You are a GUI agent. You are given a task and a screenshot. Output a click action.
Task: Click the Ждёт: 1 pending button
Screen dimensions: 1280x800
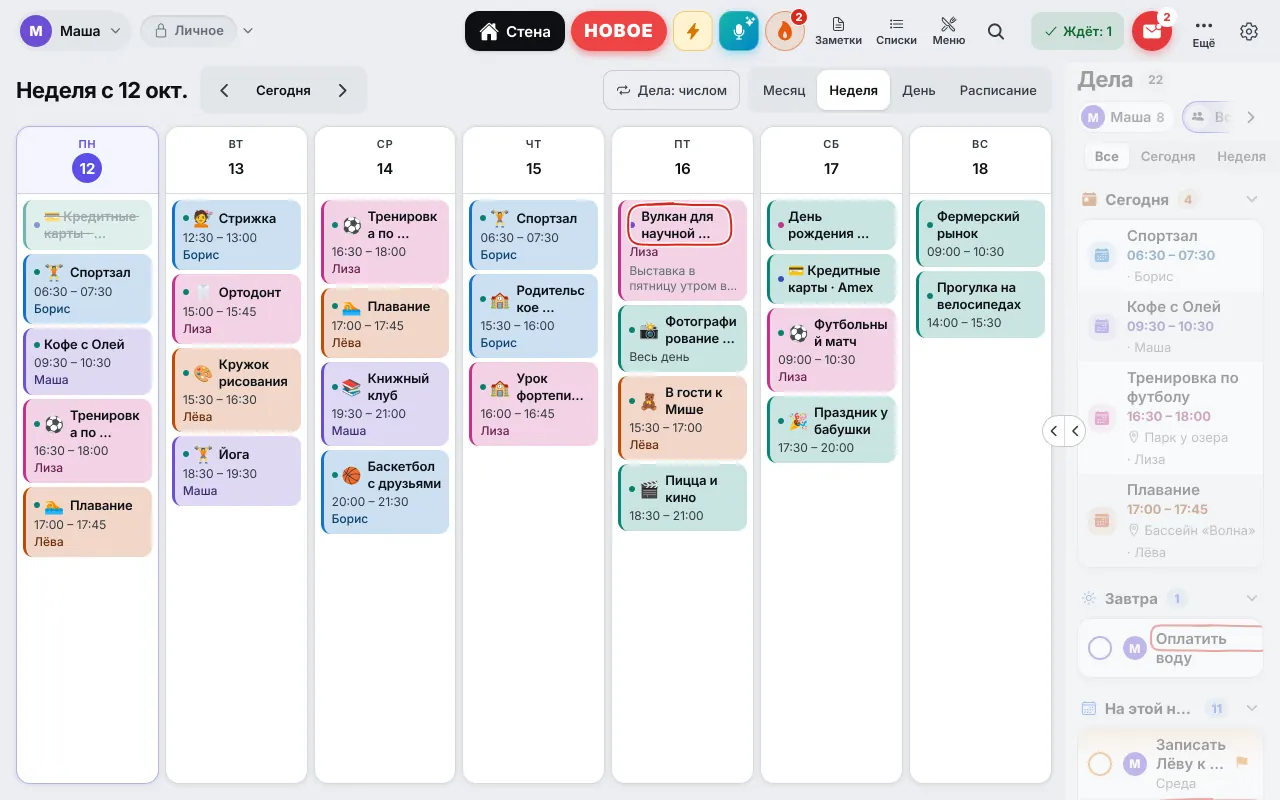pos(1078,31)
